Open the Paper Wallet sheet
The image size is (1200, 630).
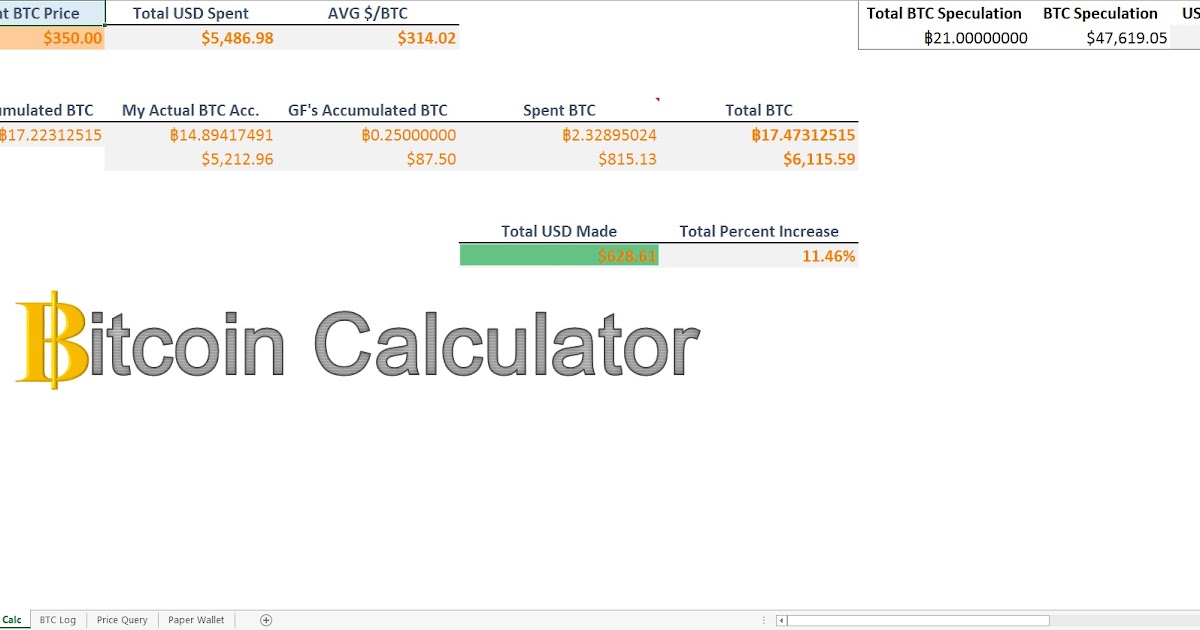pyautogui.click(x=196, y=620)
